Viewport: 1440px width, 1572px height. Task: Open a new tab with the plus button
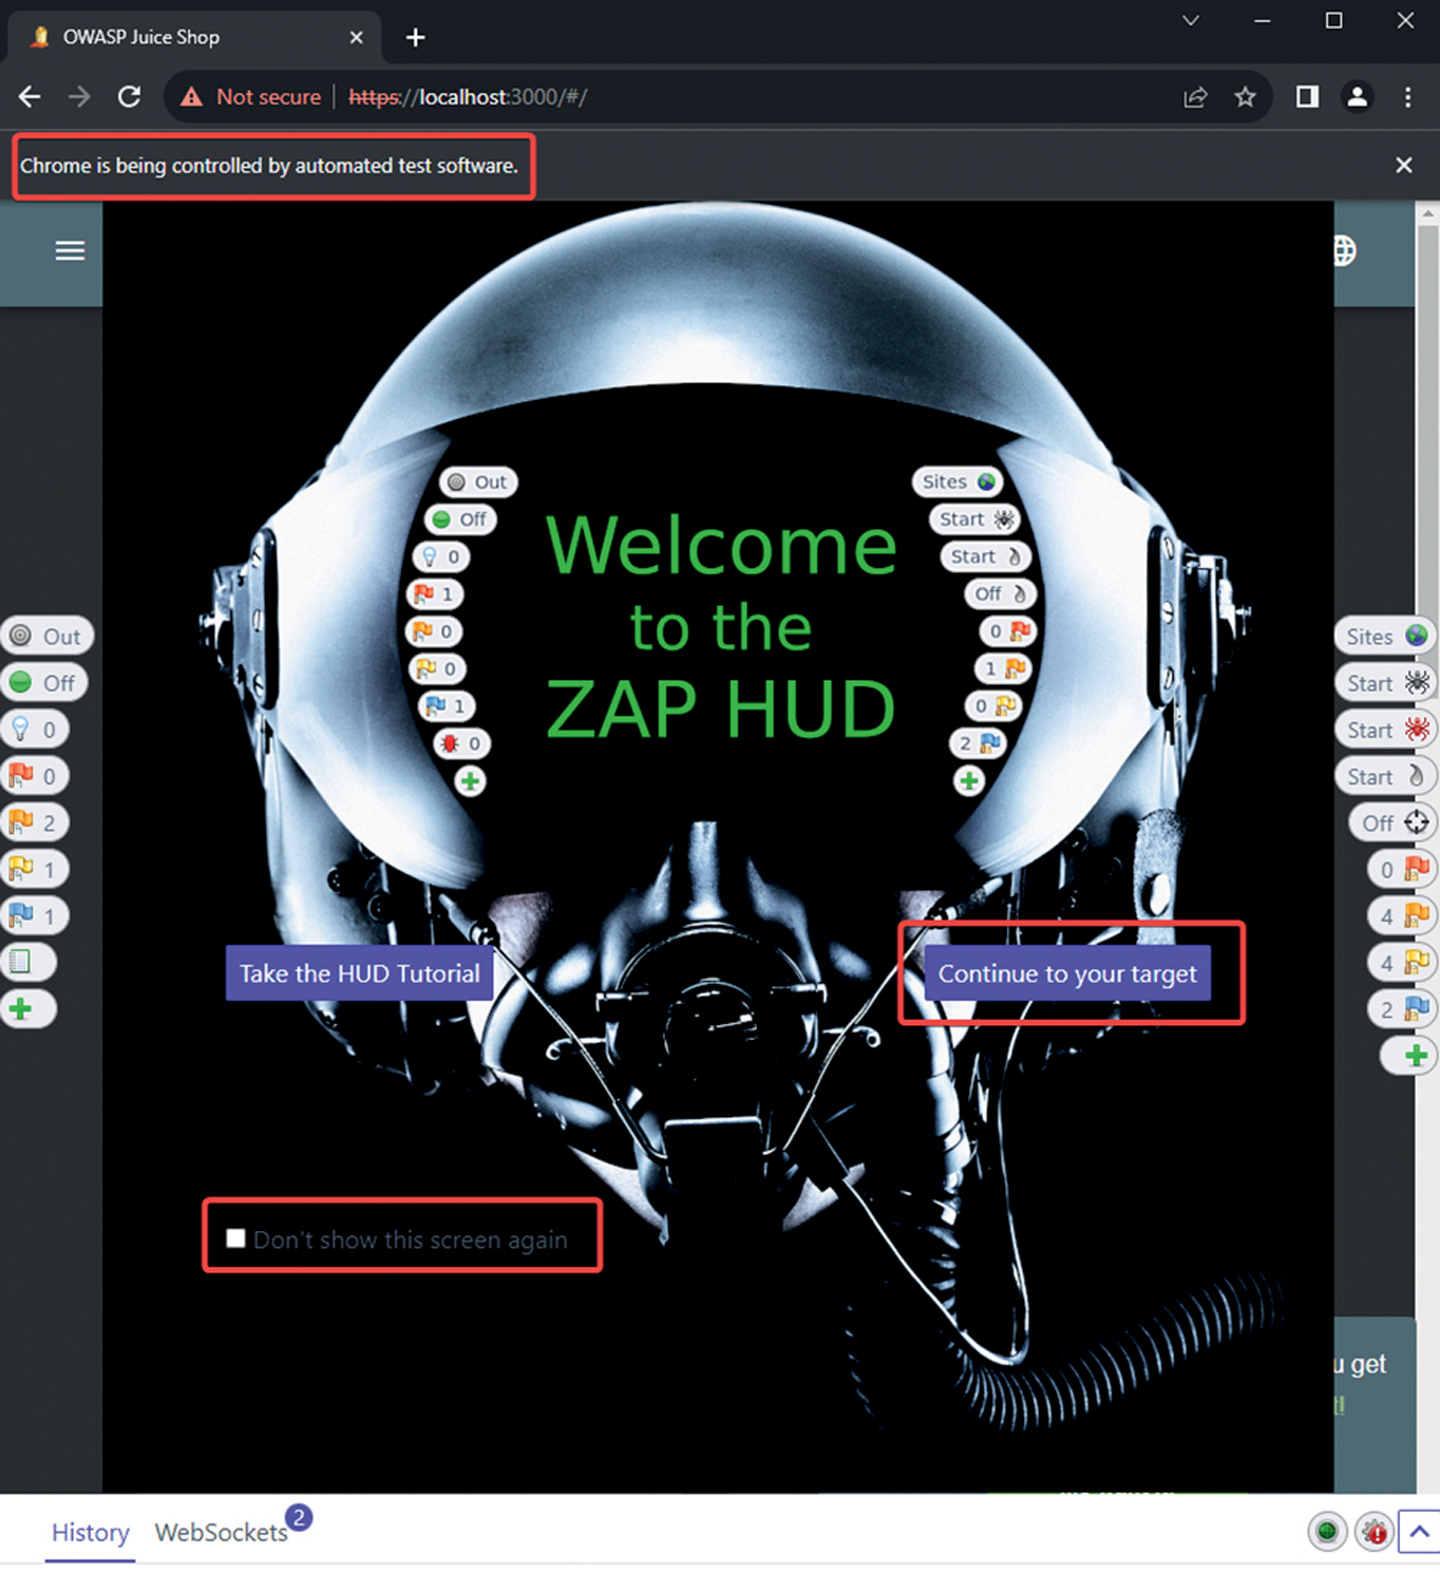[416, 38]
